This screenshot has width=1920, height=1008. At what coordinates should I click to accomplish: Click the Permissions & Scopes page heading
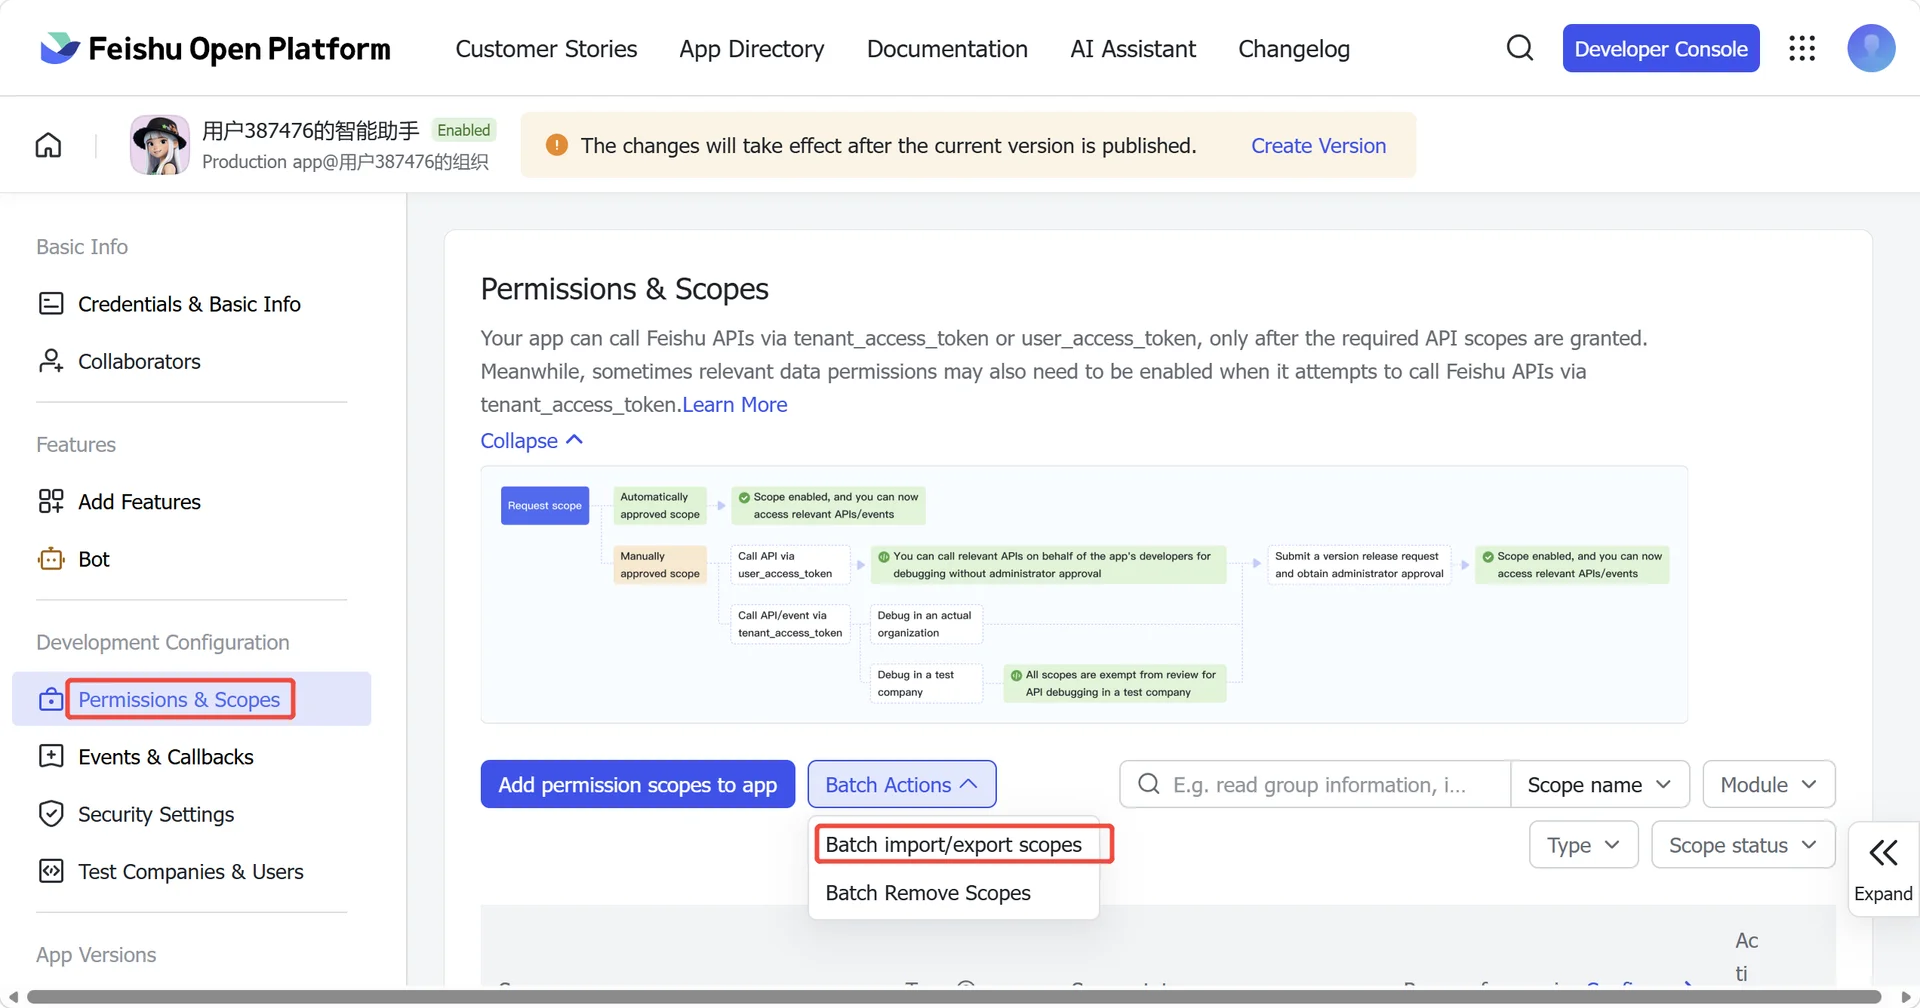click(625, 289)
